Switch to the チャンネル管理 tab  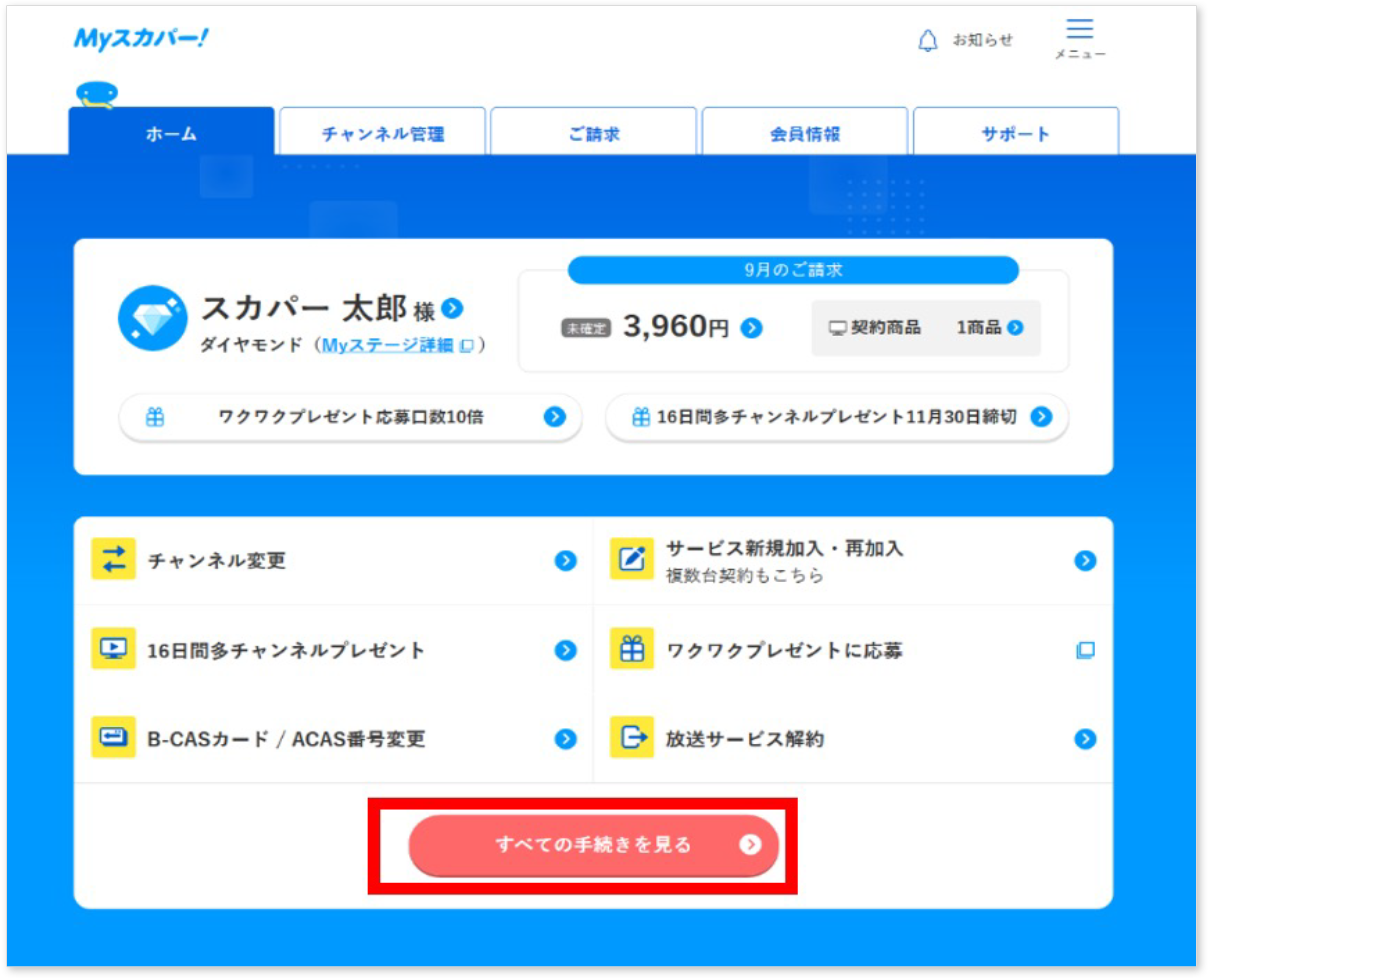(x=383, y=132)
